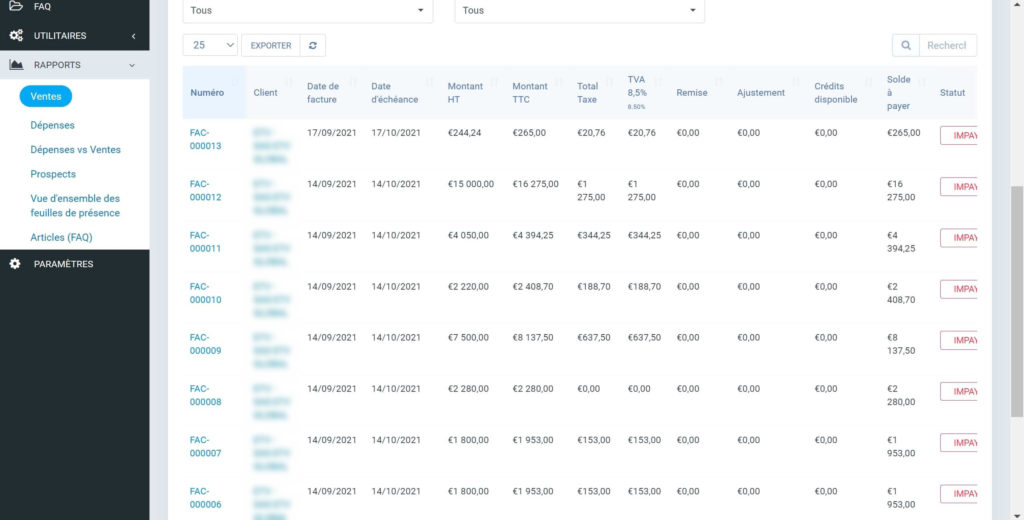Click the €244,24 Montant HT cell

point(464,133)
